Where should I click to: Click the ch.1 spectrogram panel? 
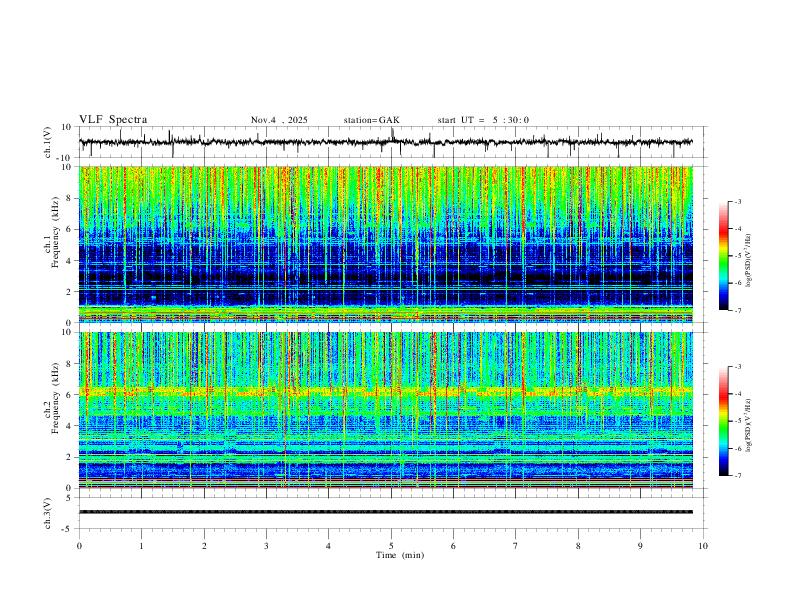pyautogui.click(x=386, y=244)
